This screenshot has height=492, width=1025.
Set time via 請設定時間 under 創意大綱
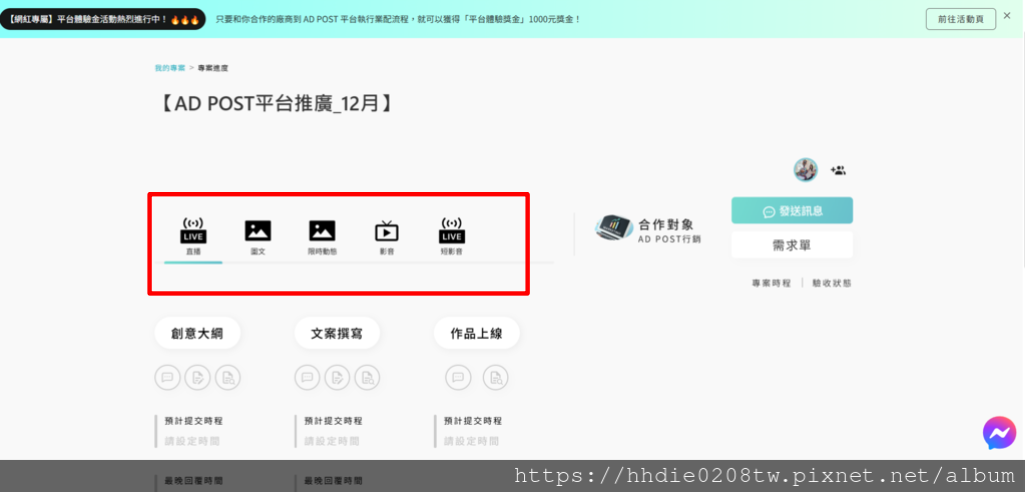192,441
